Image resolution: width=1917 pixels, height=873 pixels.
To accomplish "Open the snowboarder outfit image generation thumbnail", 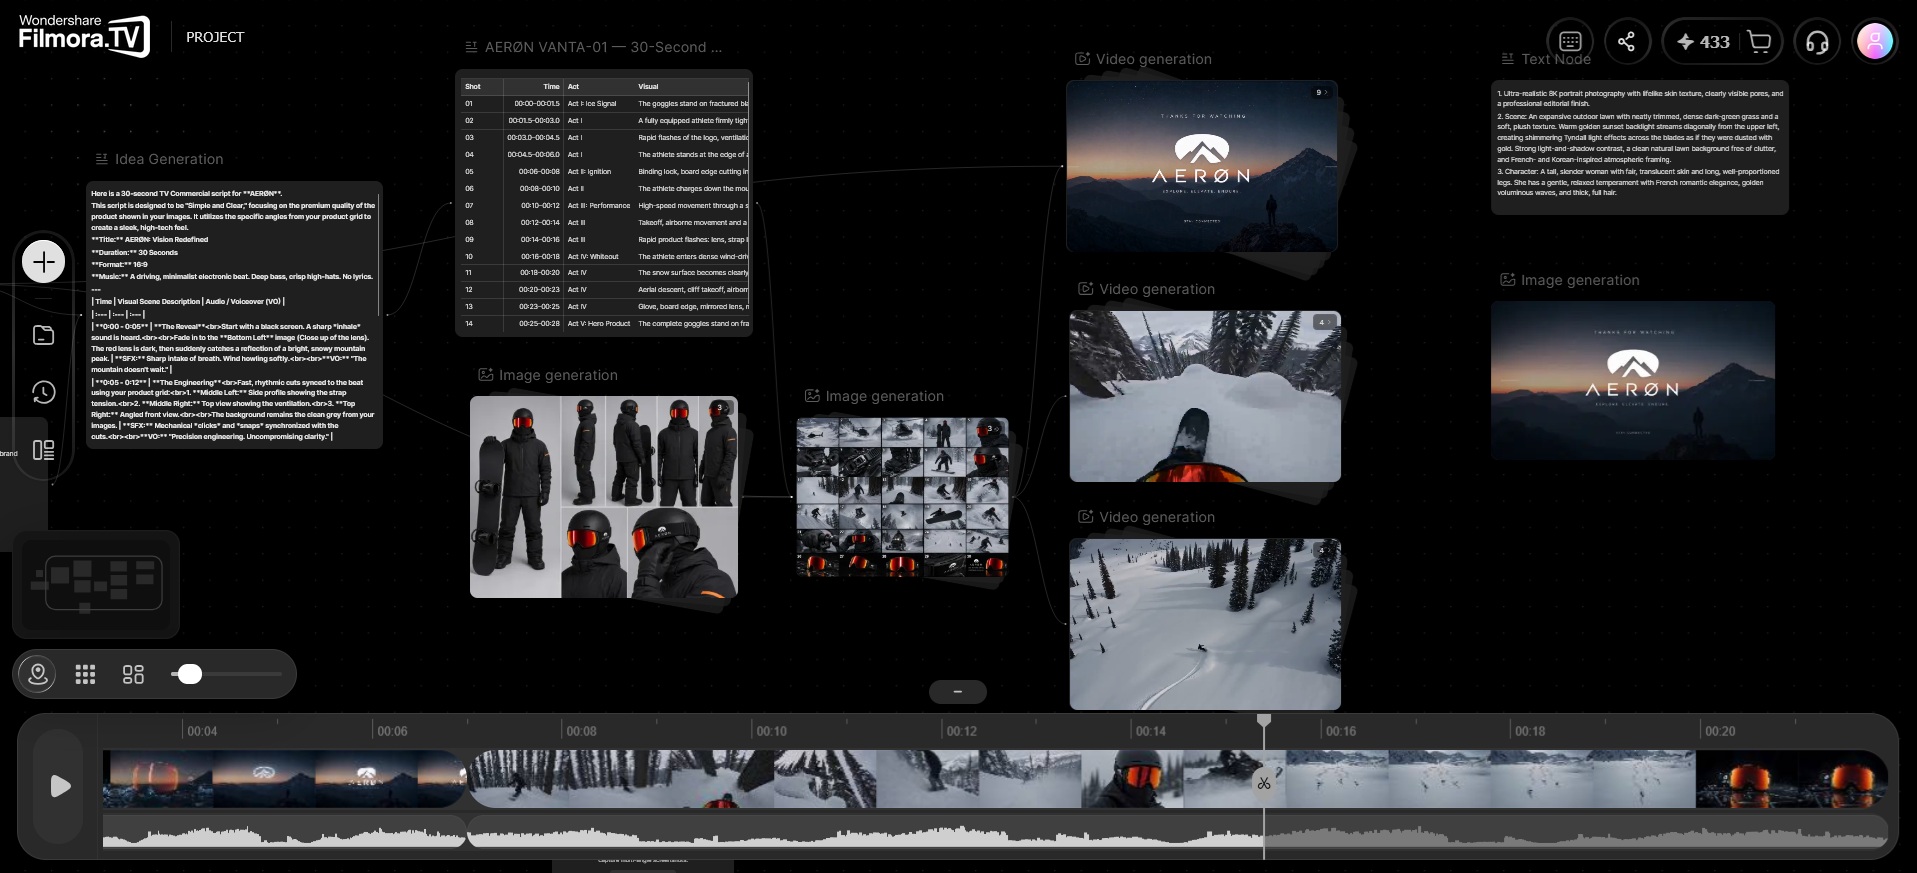I will (604, 497).
